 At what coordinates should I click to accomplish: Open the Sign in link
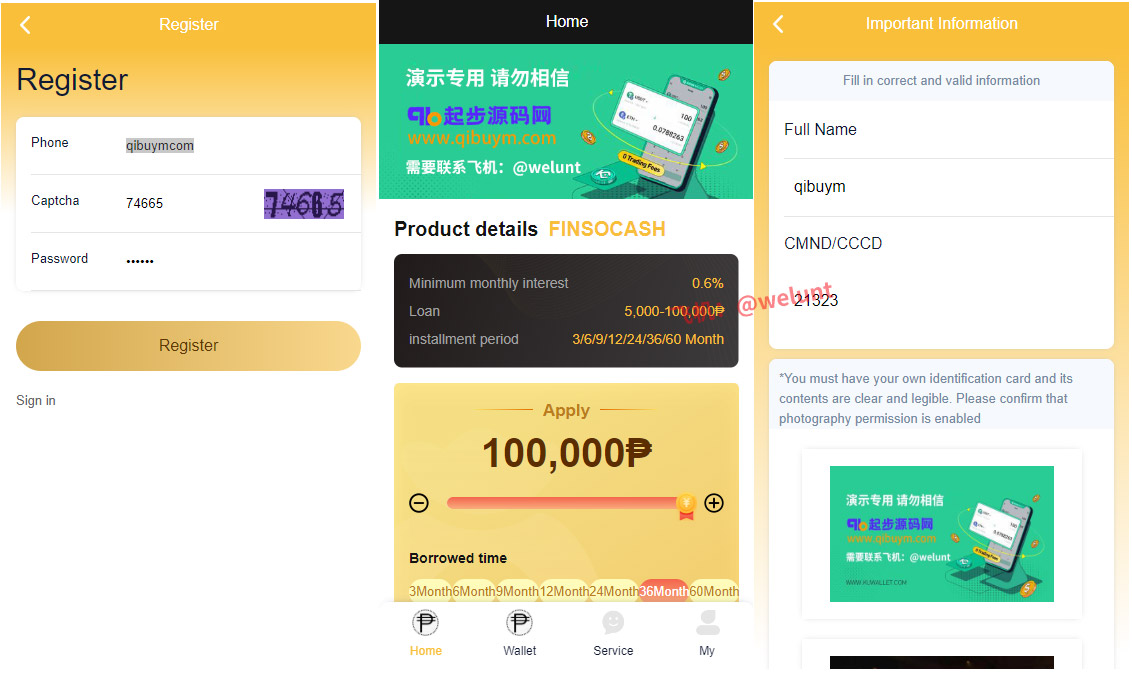(x=35, y=401)
